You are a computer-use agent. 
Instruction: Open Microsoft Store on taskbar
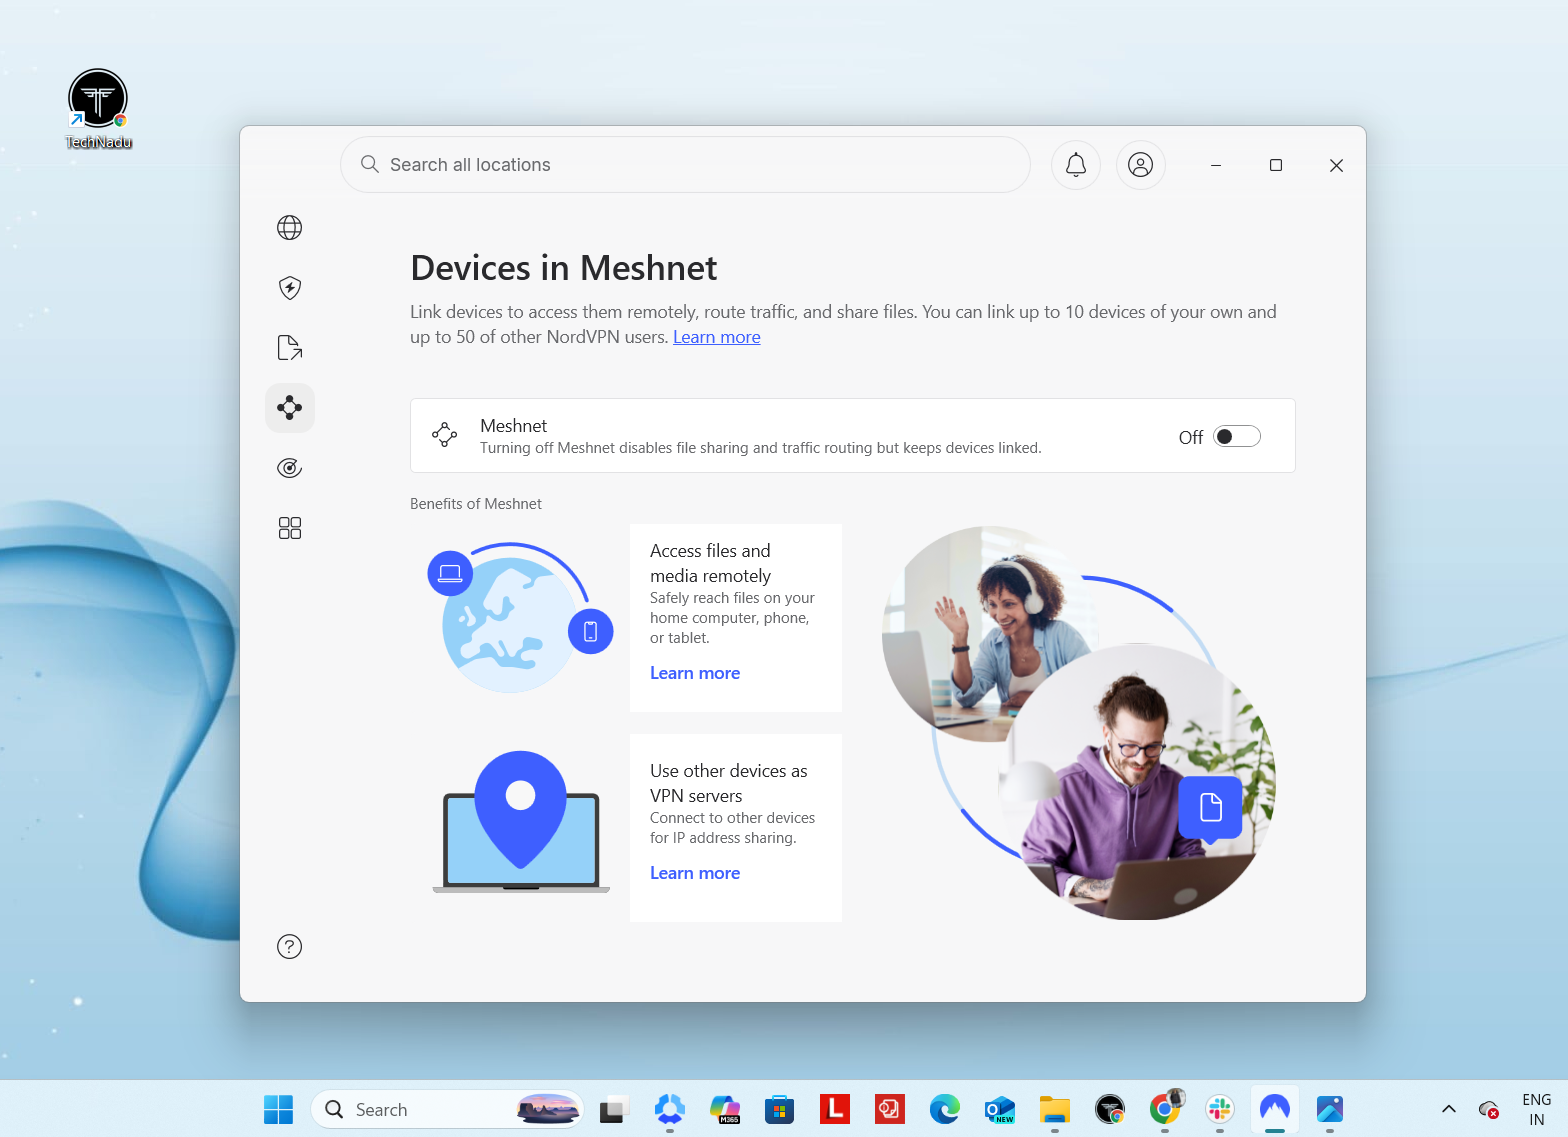click(780, 1109)
